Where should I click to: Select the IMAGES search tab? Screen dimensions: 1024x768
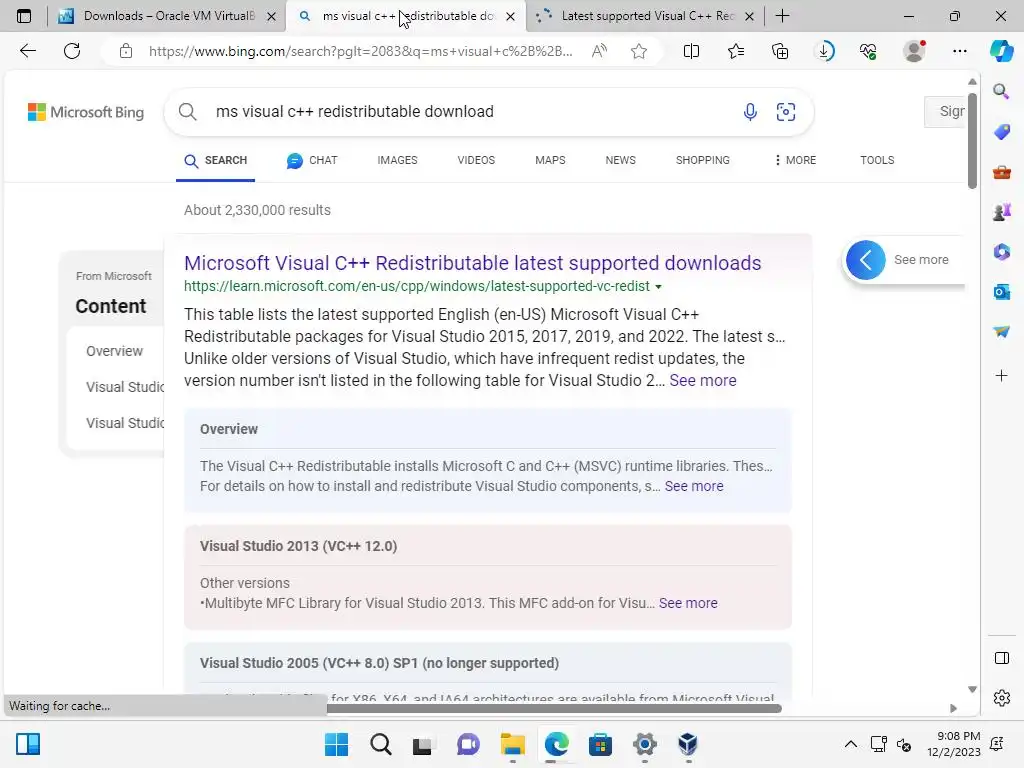(x=397, y=161)
